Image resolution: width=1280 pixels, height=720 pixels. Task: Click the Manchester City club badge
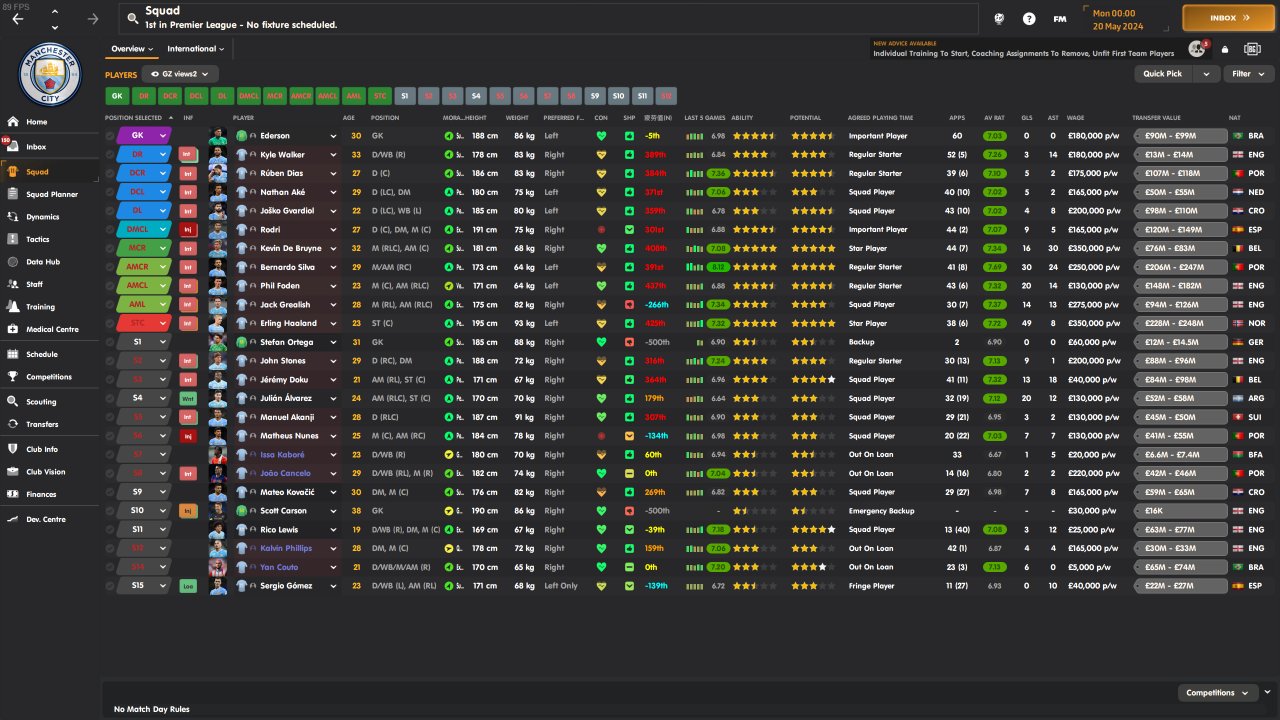pos(50,74)
